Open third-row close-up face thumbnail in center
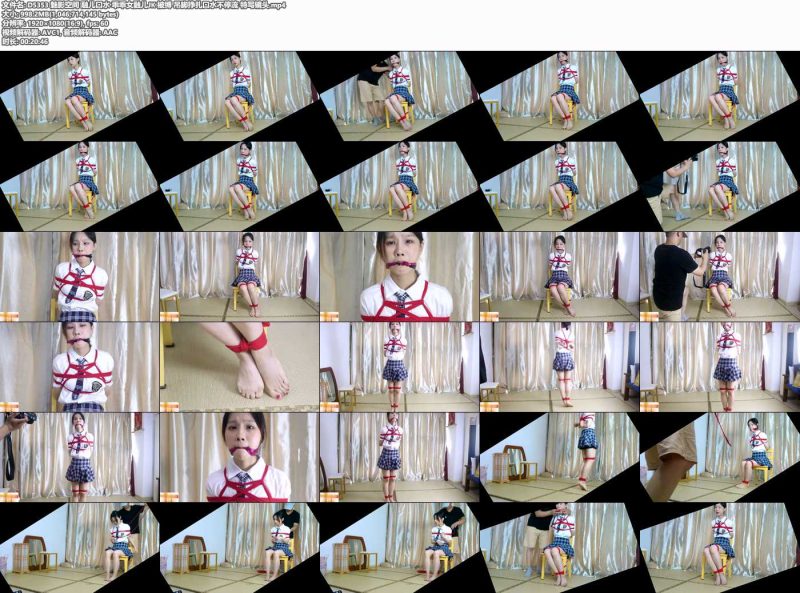 pyautogui.click(x=399, y=277)
